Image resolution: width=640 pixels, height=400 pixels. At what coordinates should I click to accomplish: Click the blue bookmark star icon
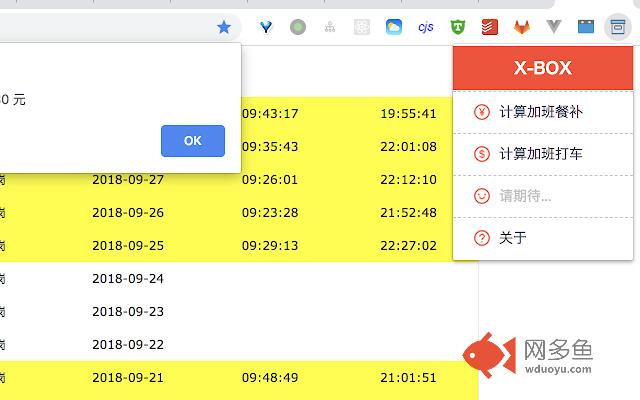coord(224,27)
